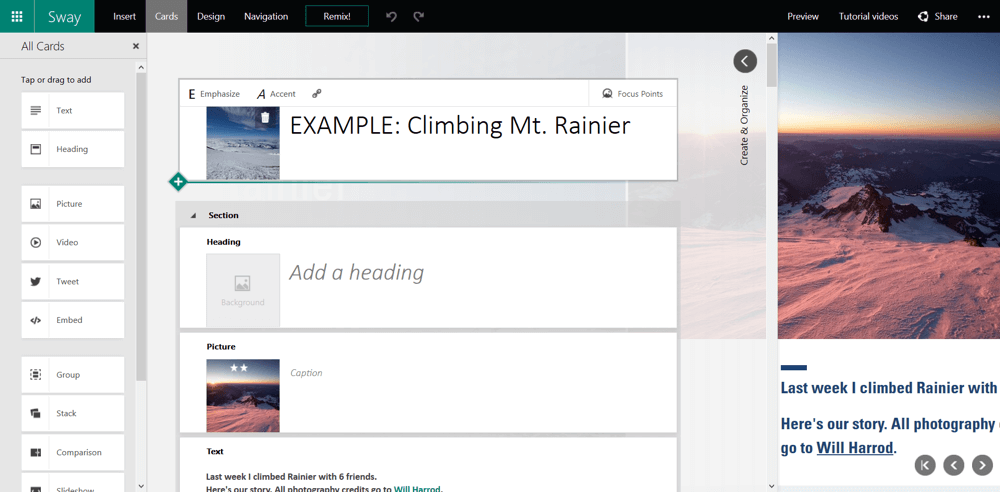Screen dimensions: 1000x492
Task: Open the more options ellipsis menu
Action: pos(983,16)
